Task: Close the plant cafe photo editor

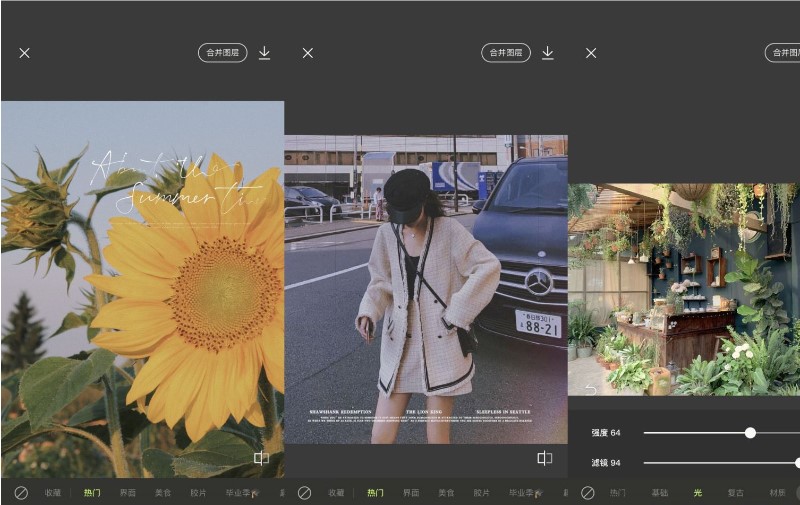Action: [591, 53]
